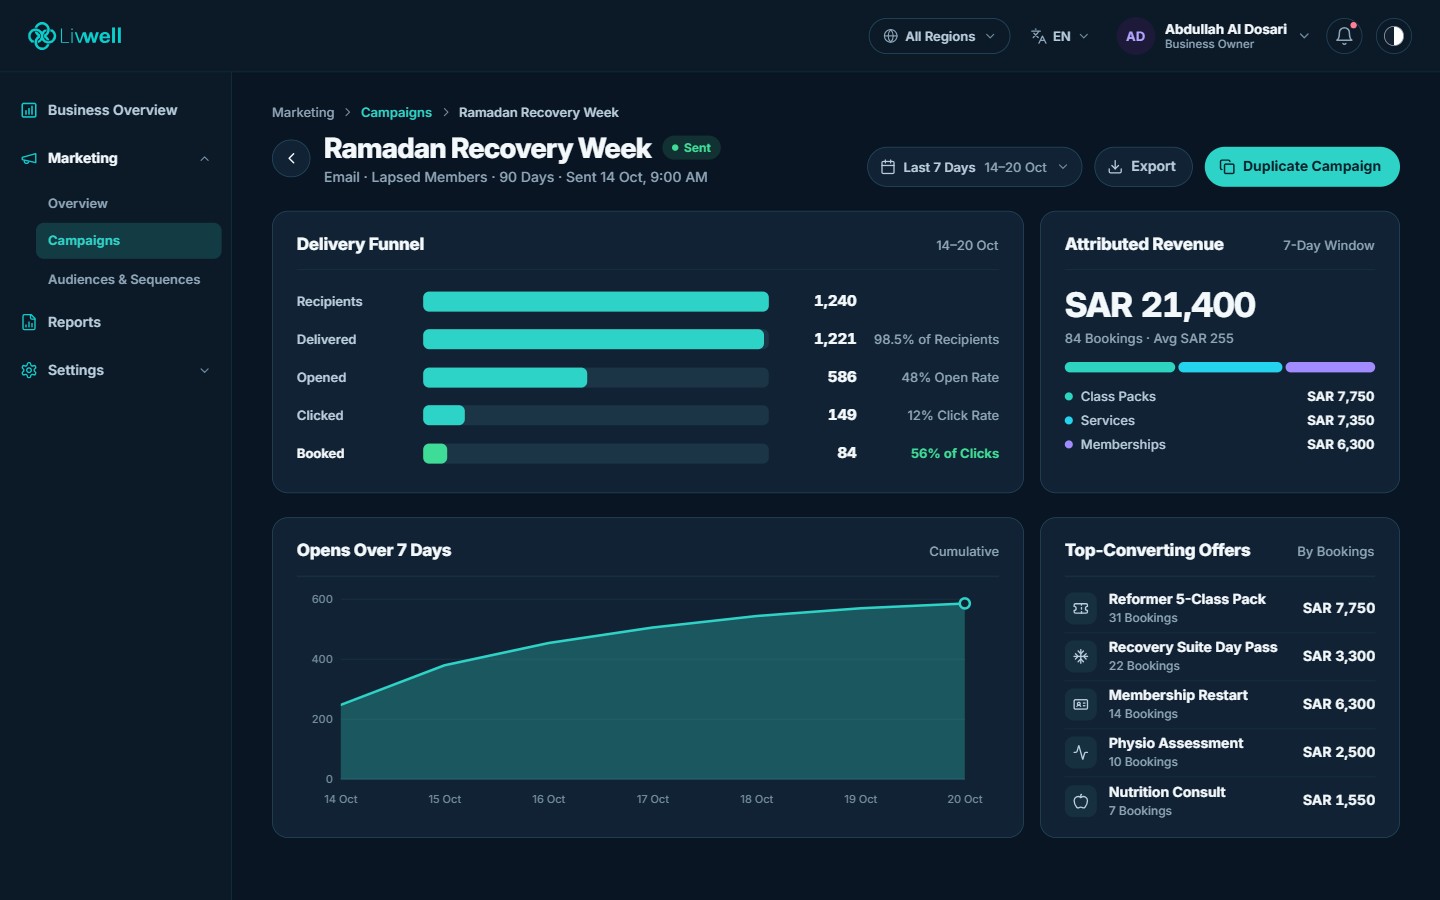Toggle the dark/light theme button
Viewport: 1440px width, 900px height.
(1393, 36)
